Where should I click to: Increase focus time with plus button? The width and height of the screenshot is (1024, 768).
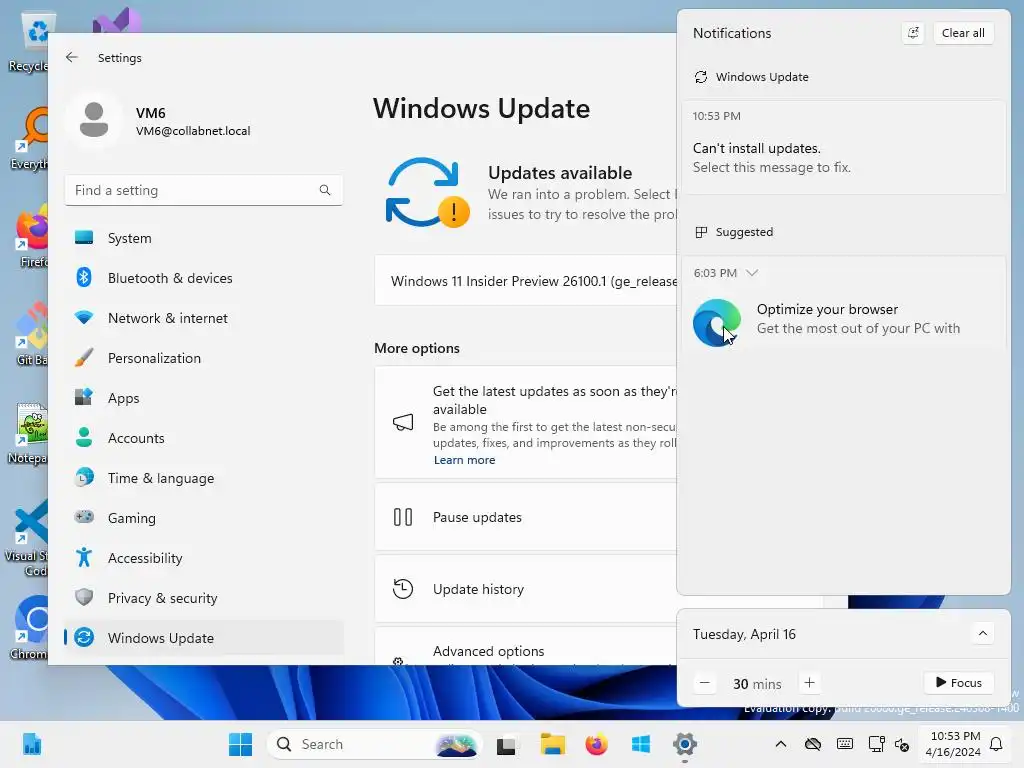[x=809, y=683]
